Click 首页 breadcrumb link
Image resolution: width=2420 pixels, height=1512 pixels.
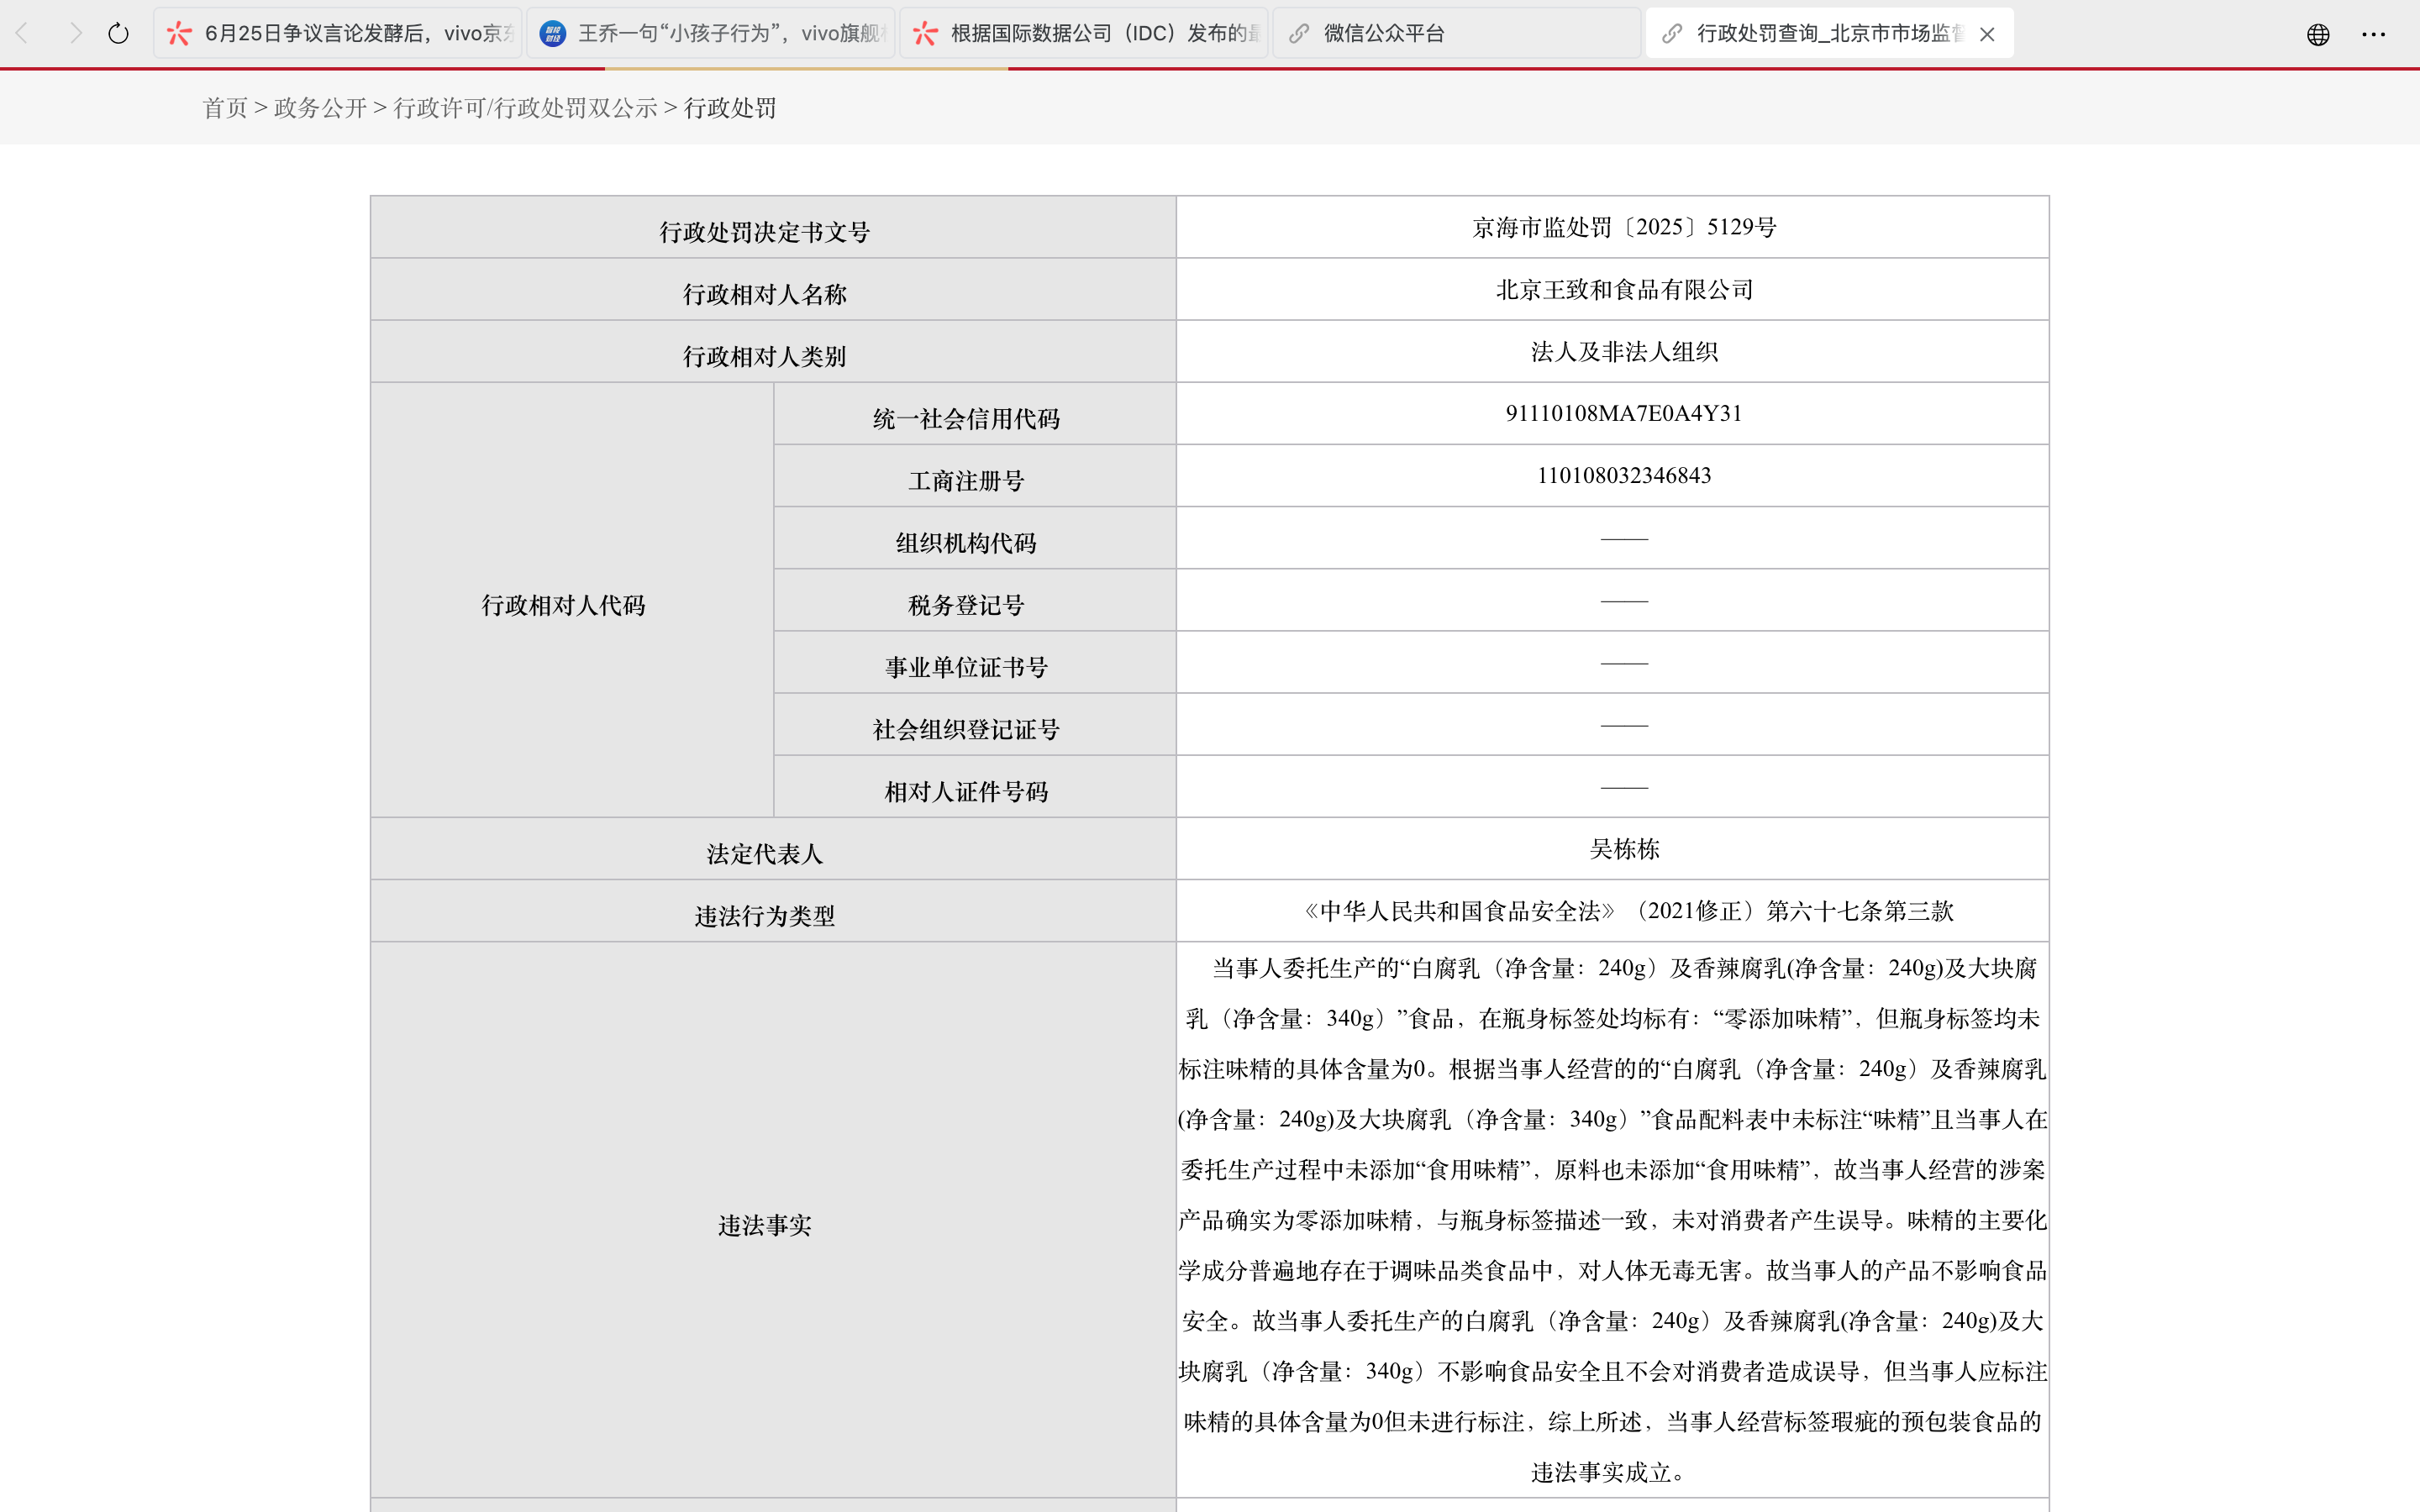click(225, 108)
